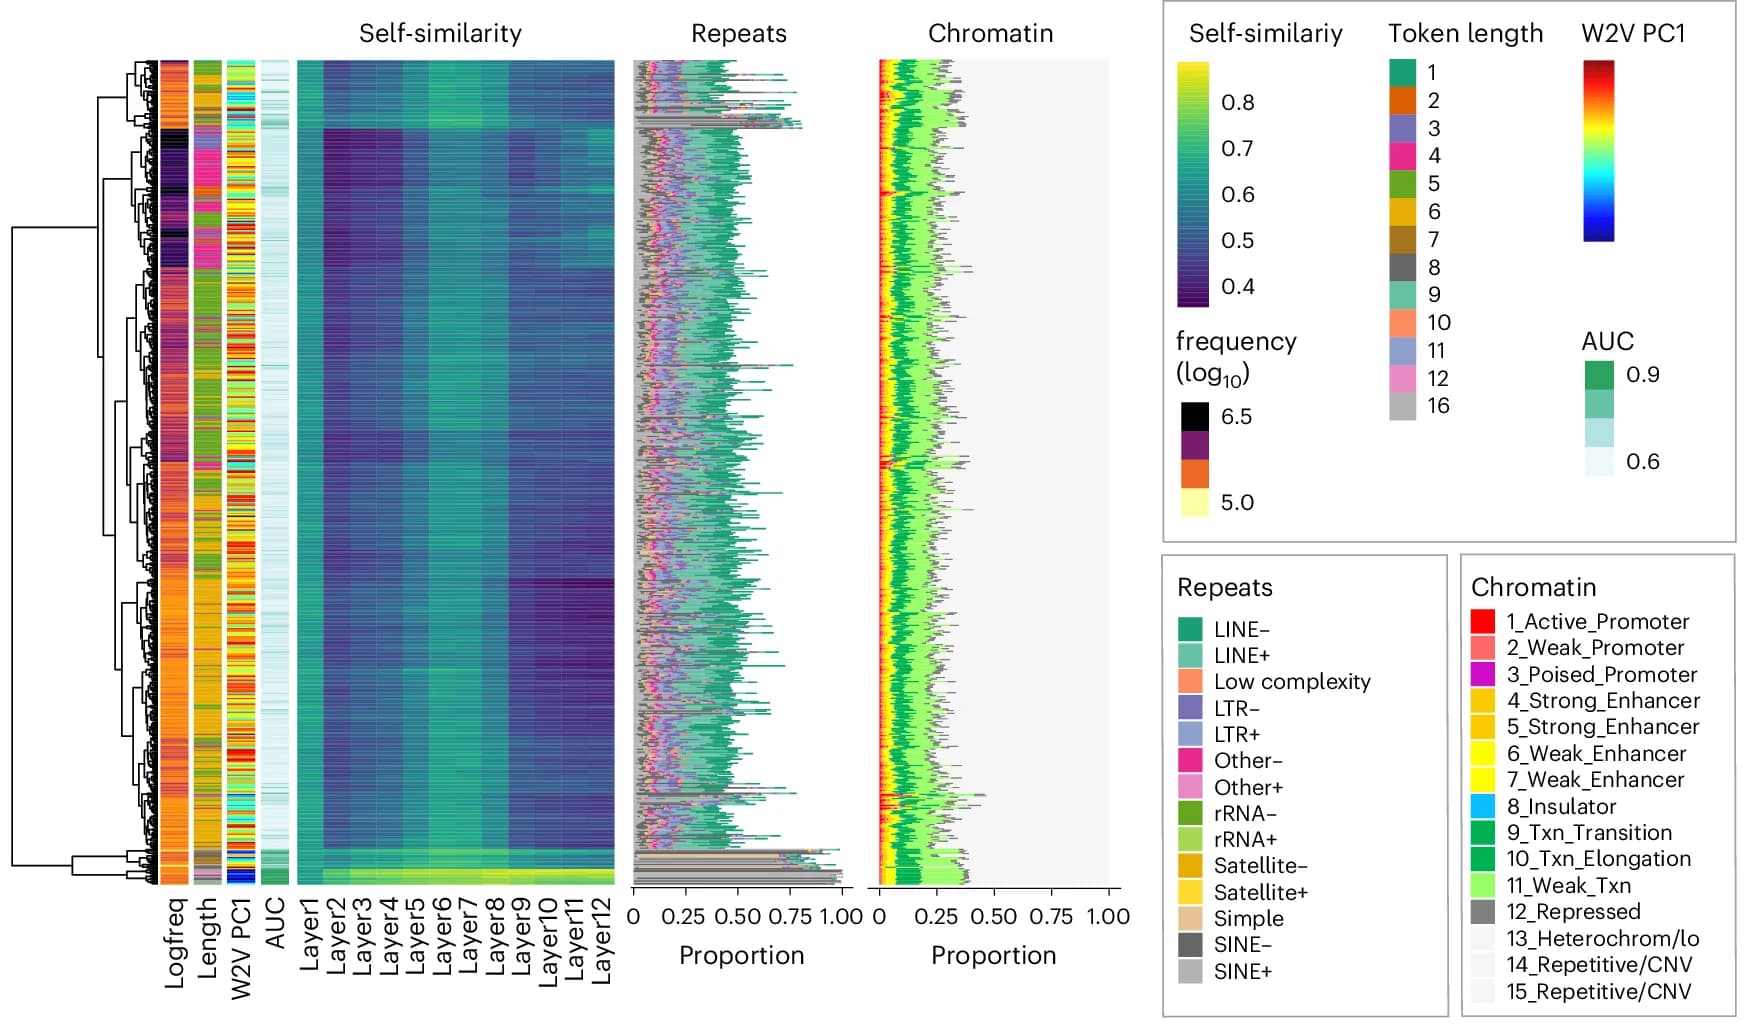1761x1026 pixels.
Task: Click the LINE+ legend swatch
Action: (1190, 655)
